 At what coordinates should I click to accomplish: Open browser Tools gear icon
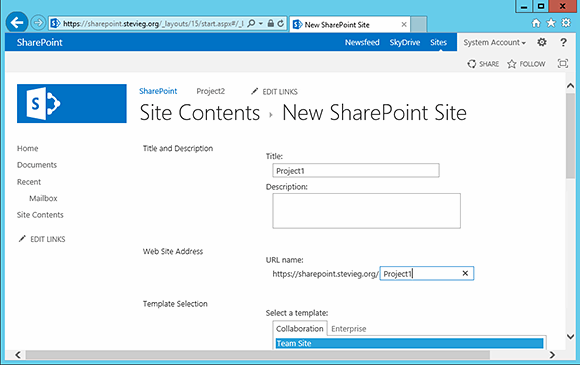click(x=566, y=23)
